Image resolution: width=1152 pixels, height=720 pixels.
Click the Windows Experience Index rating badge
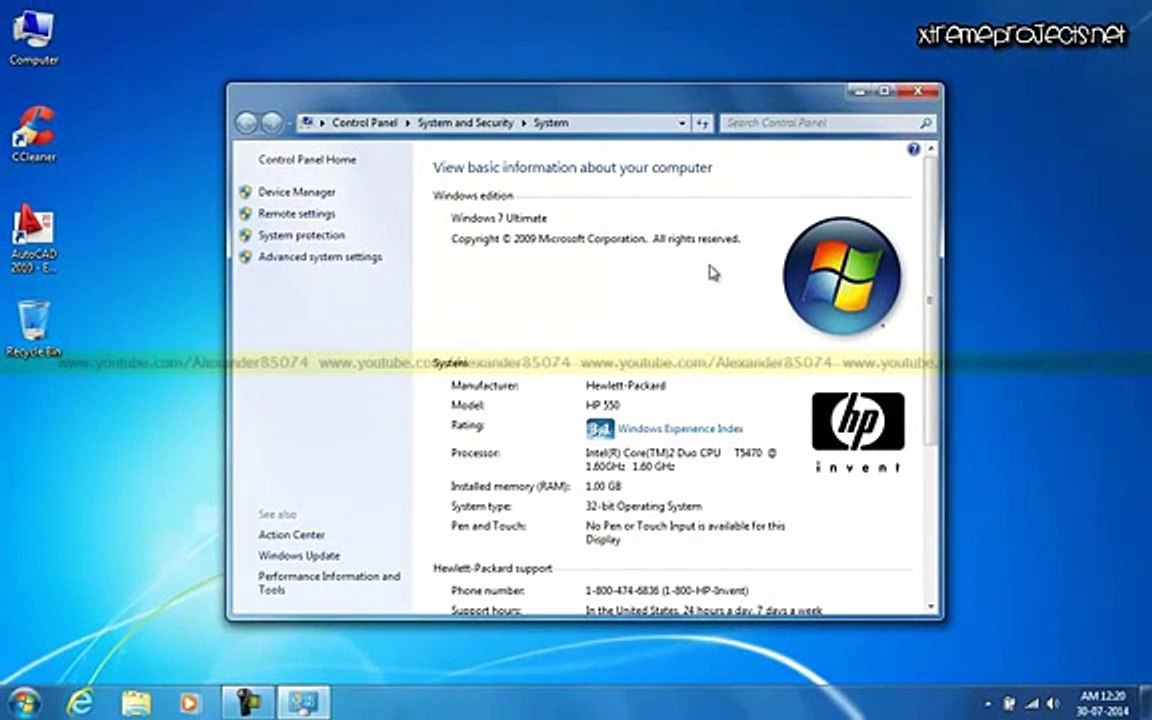pos(600,428)
